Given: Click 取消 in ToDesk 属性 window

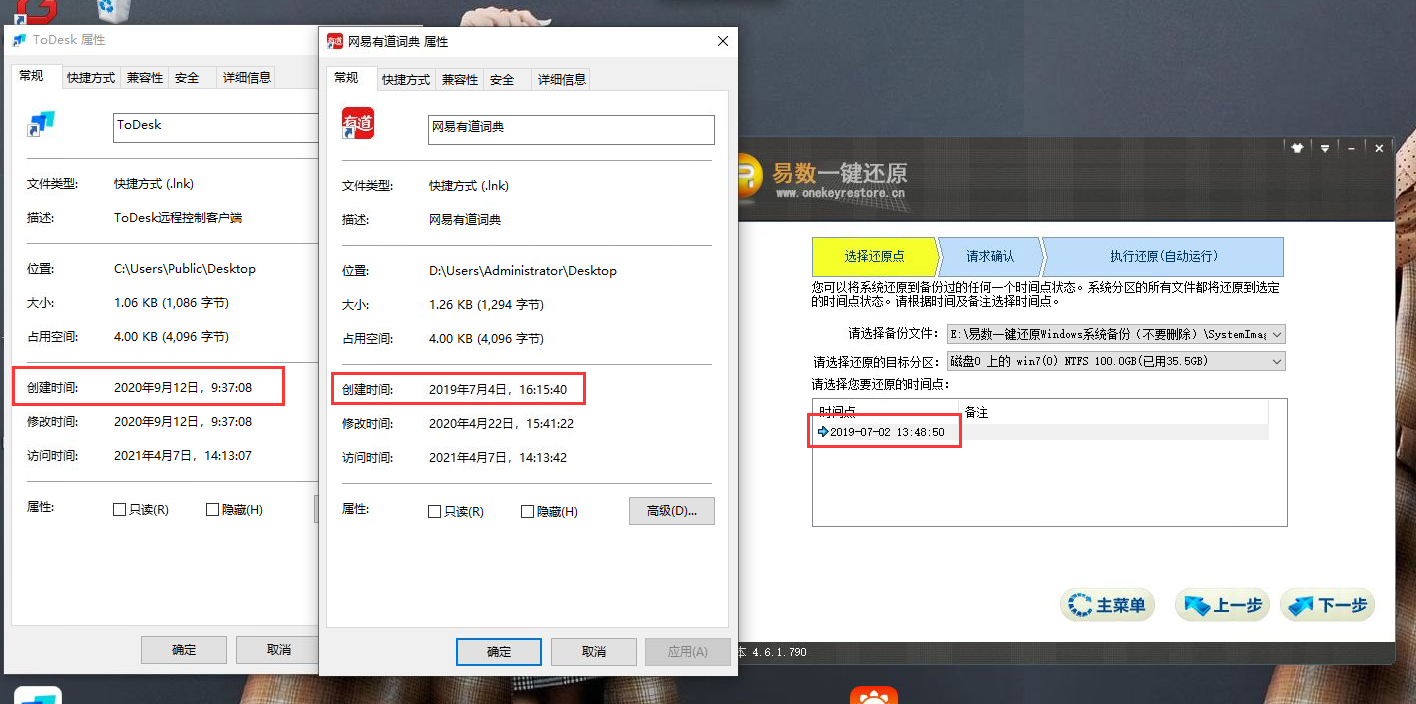Looking at the screenshot, I should 279,650.
